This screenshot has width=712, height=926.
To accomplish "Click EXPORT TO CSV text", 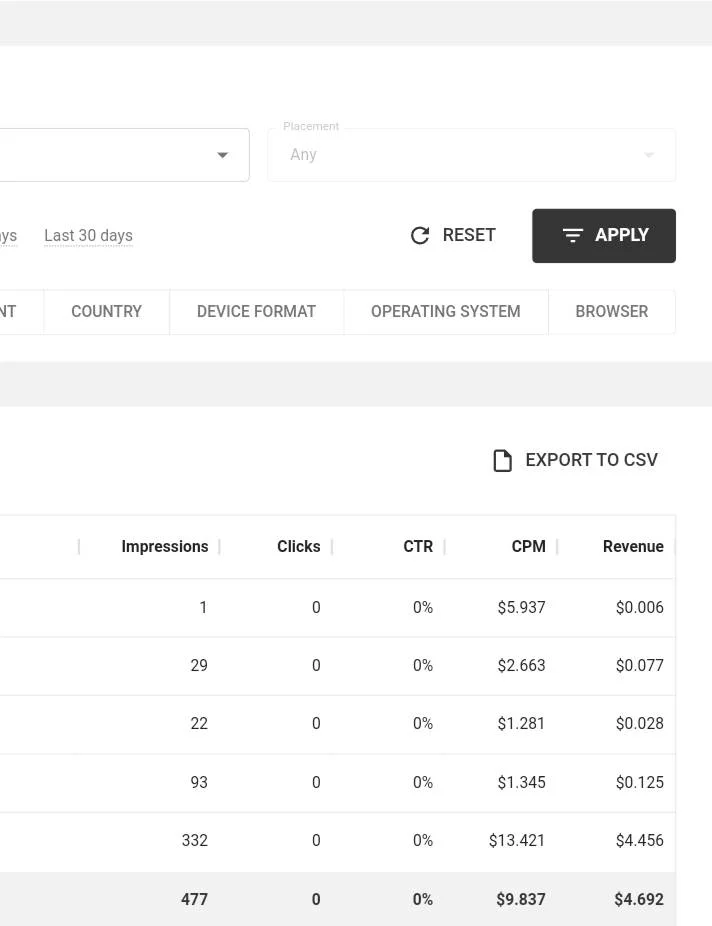I will [x=592, y=460].
